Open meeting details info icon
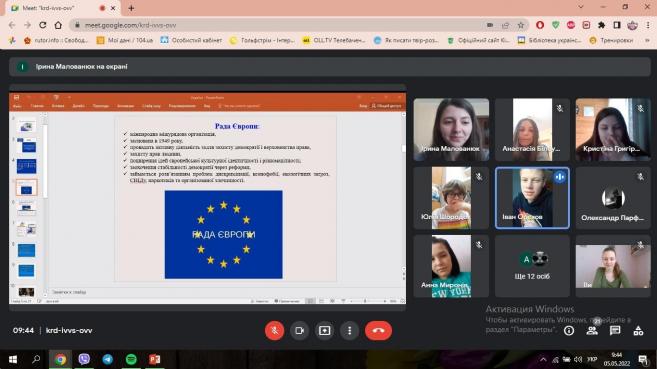This screenshot has width=657, height=369. (569, 330)
